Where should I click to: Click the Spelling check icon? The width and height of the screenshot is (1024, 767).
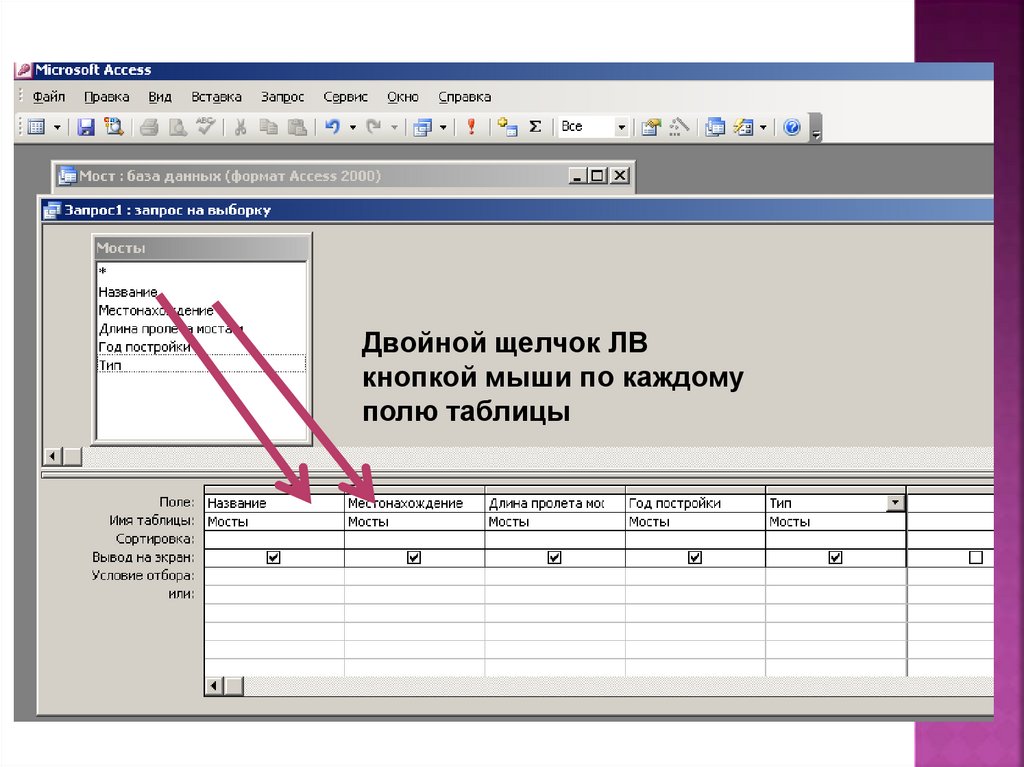pos(206,126)
